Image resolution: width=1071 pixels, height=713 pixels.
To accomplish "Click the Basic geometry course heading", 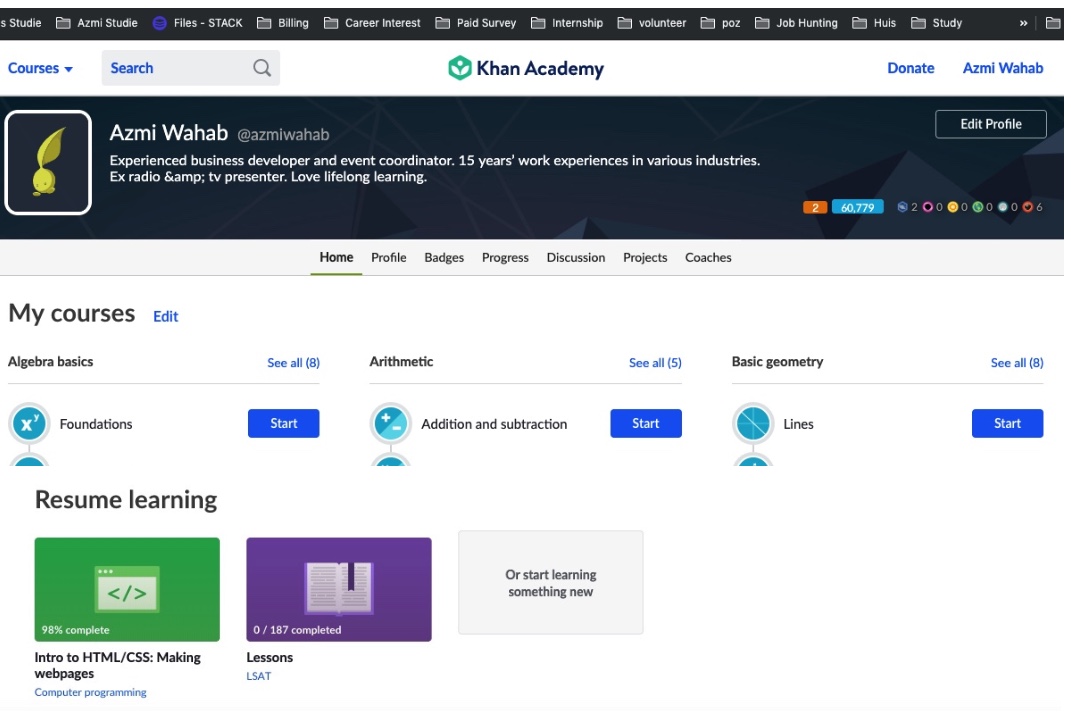I will click(x=777, y=362).
